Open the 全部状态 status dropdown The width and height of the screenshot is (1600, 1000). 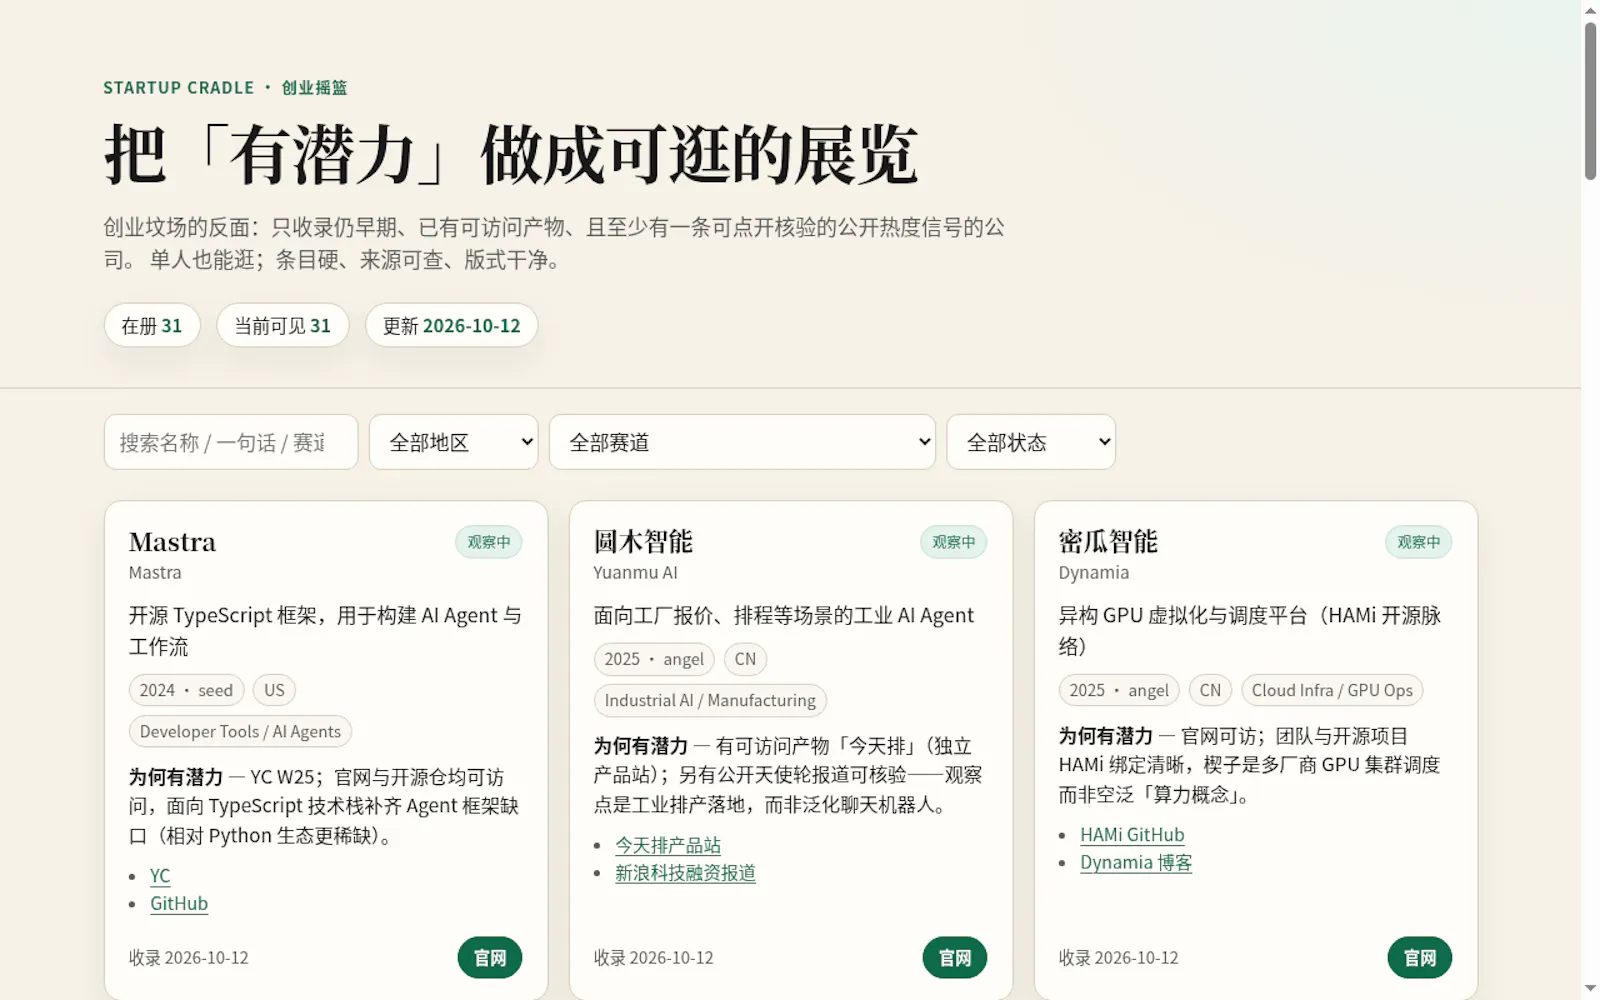[1031, 442]
